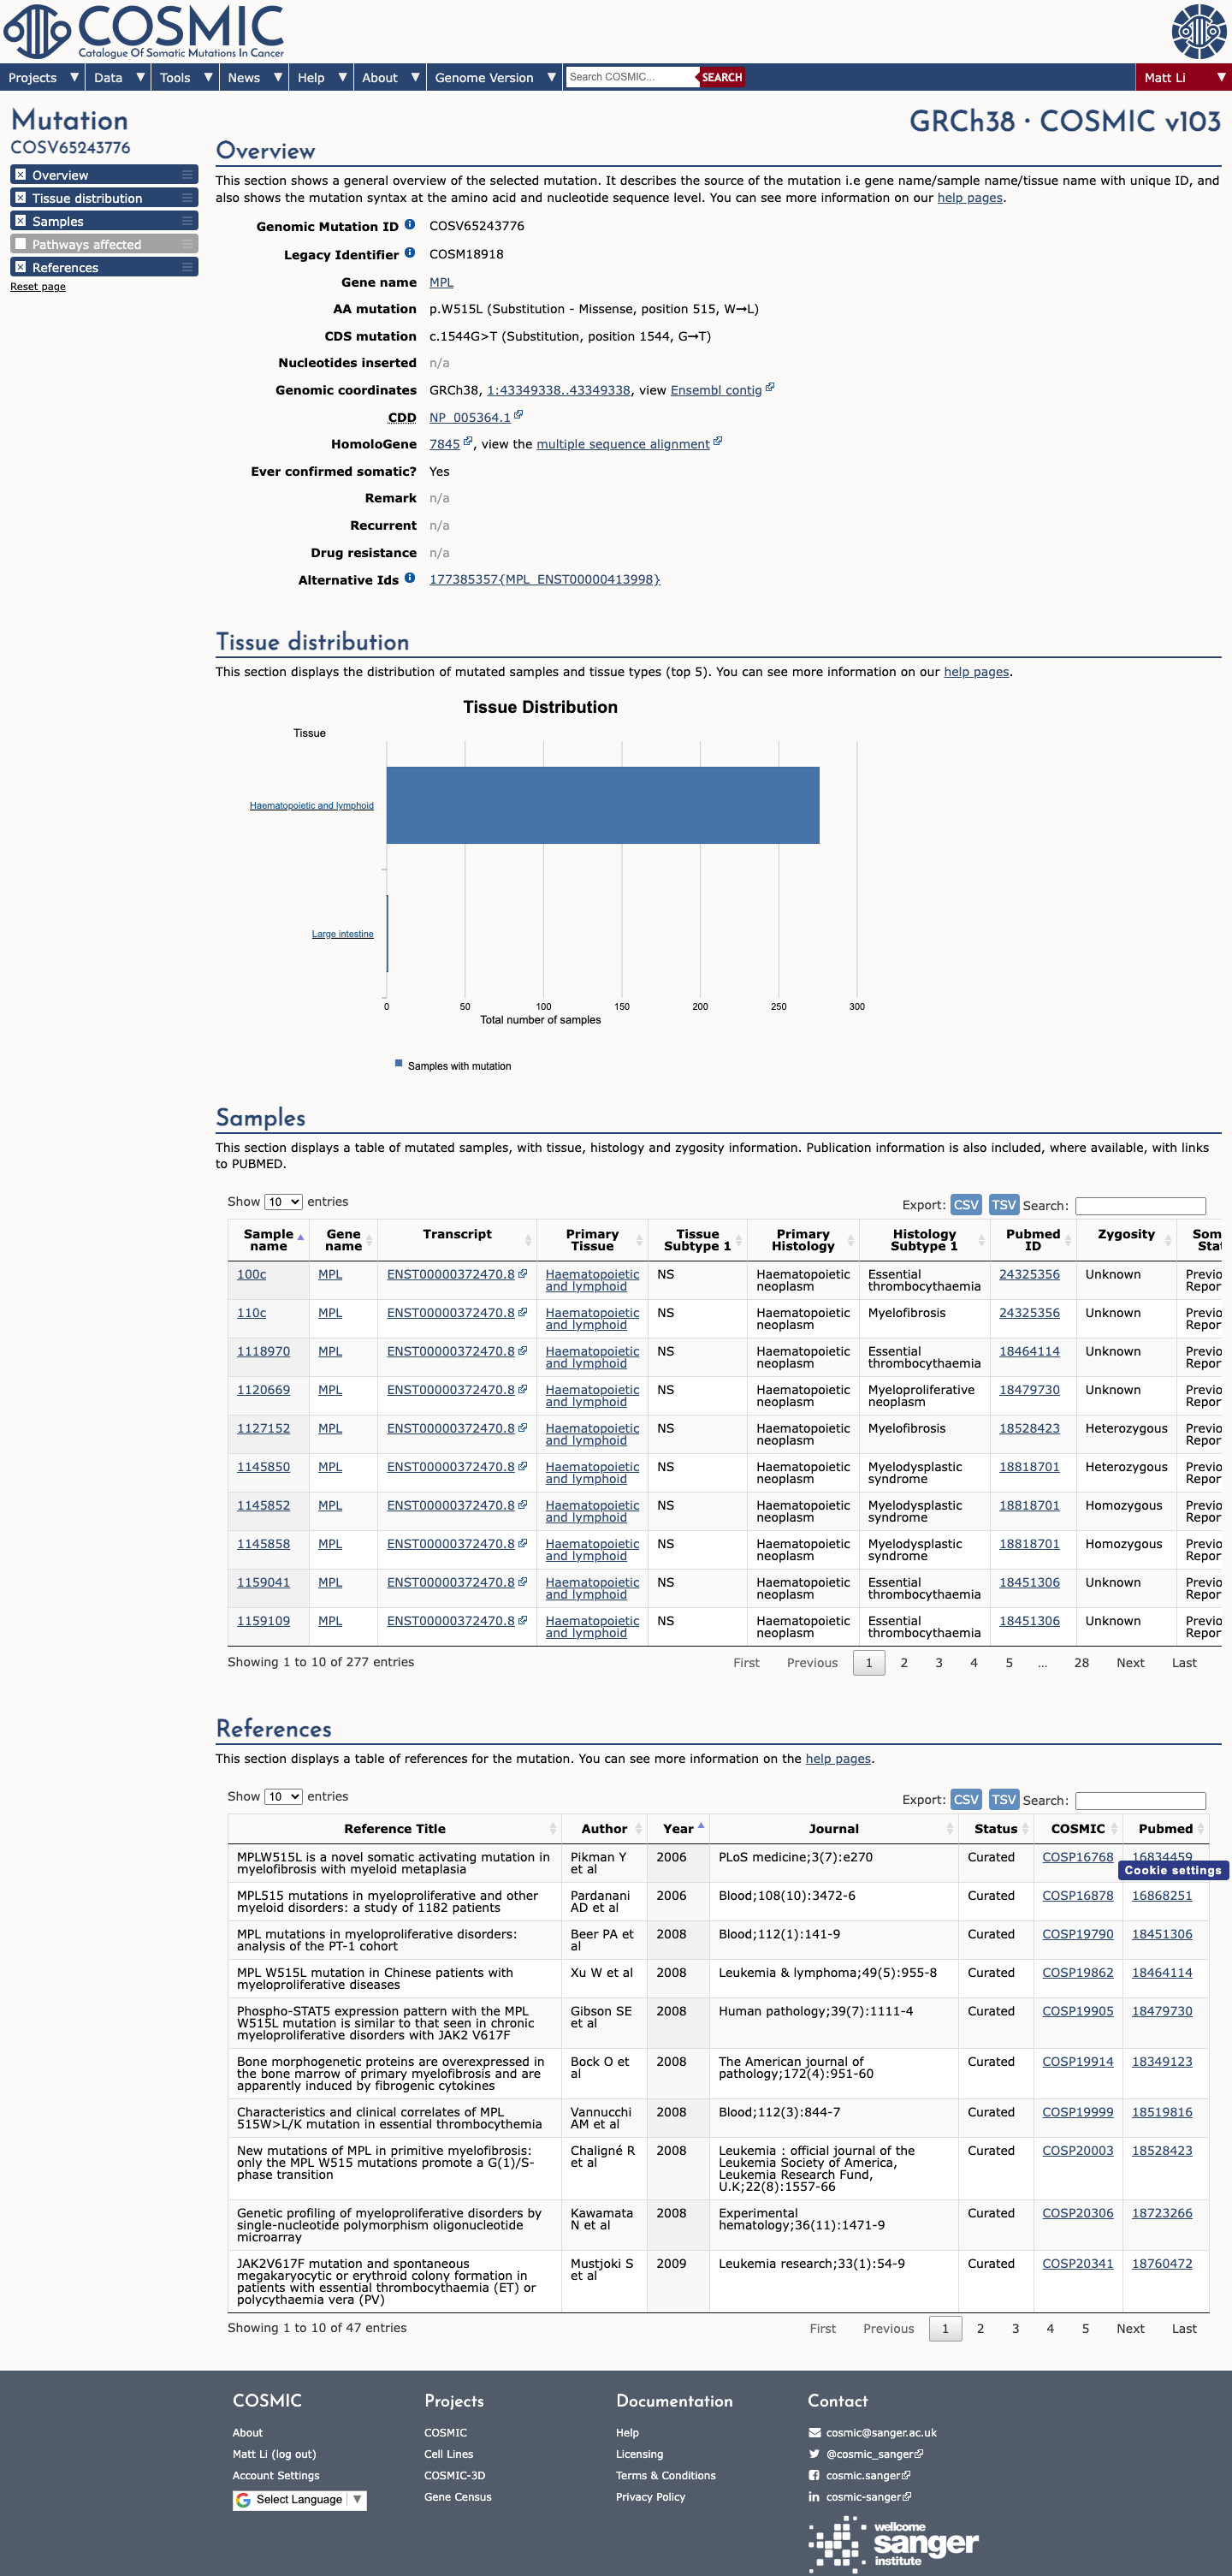
Task: Click the sort arrows on the Transcript column
Action: point(528,1240)
